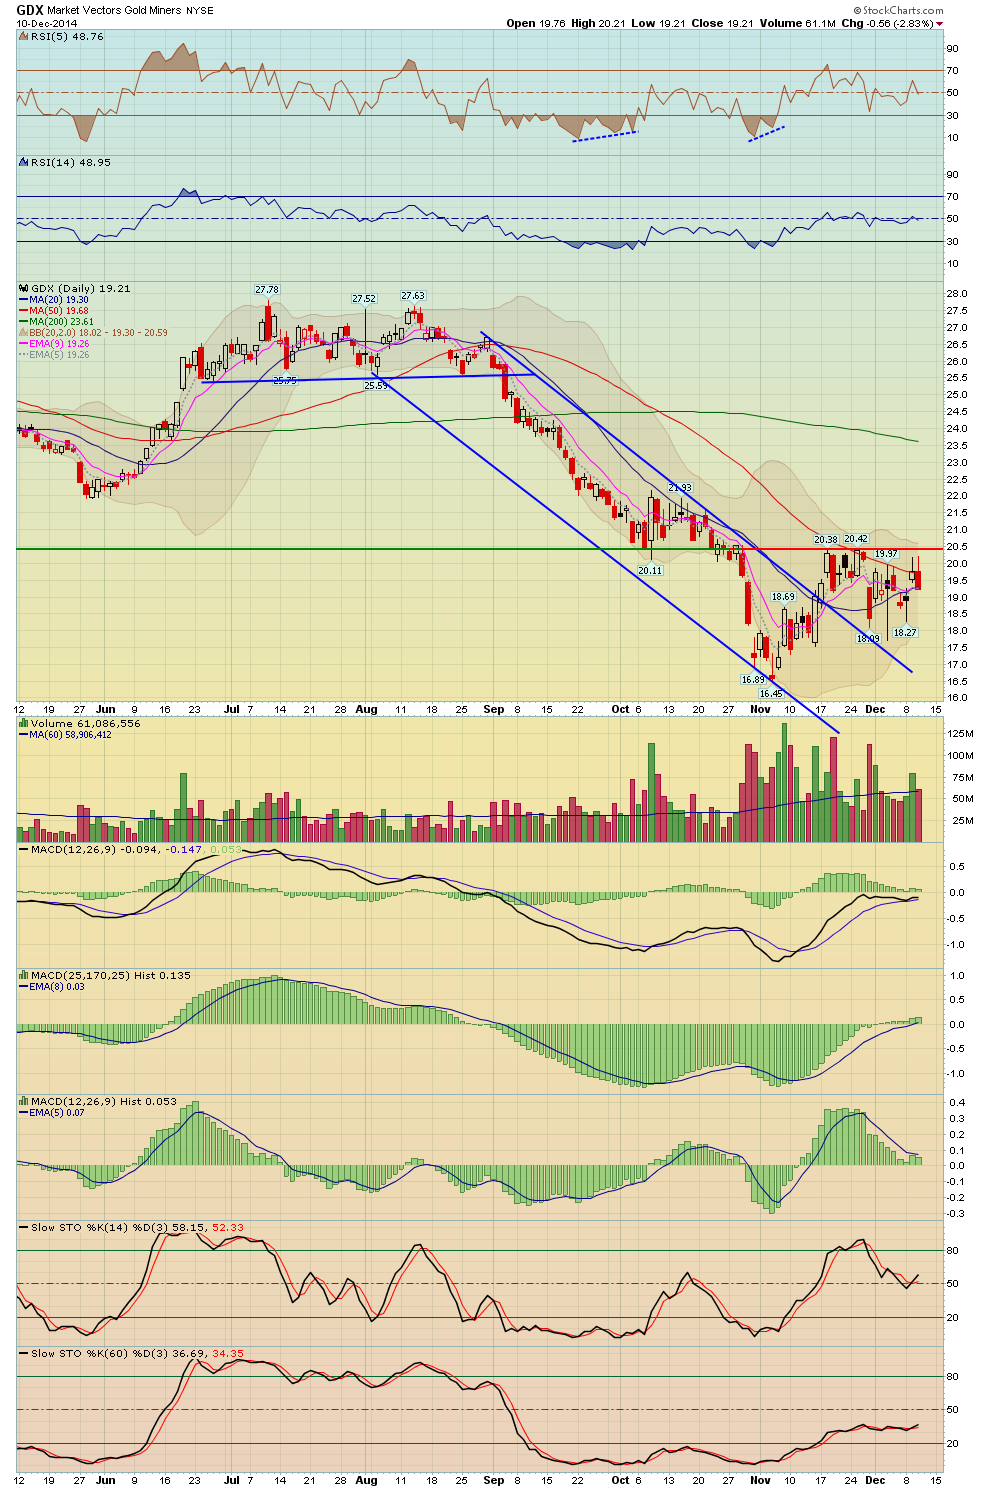The width and height of the screenshot is (990, 1489).
Task: Click the StockCharts.com copyright label
Action: click(900, 10)
